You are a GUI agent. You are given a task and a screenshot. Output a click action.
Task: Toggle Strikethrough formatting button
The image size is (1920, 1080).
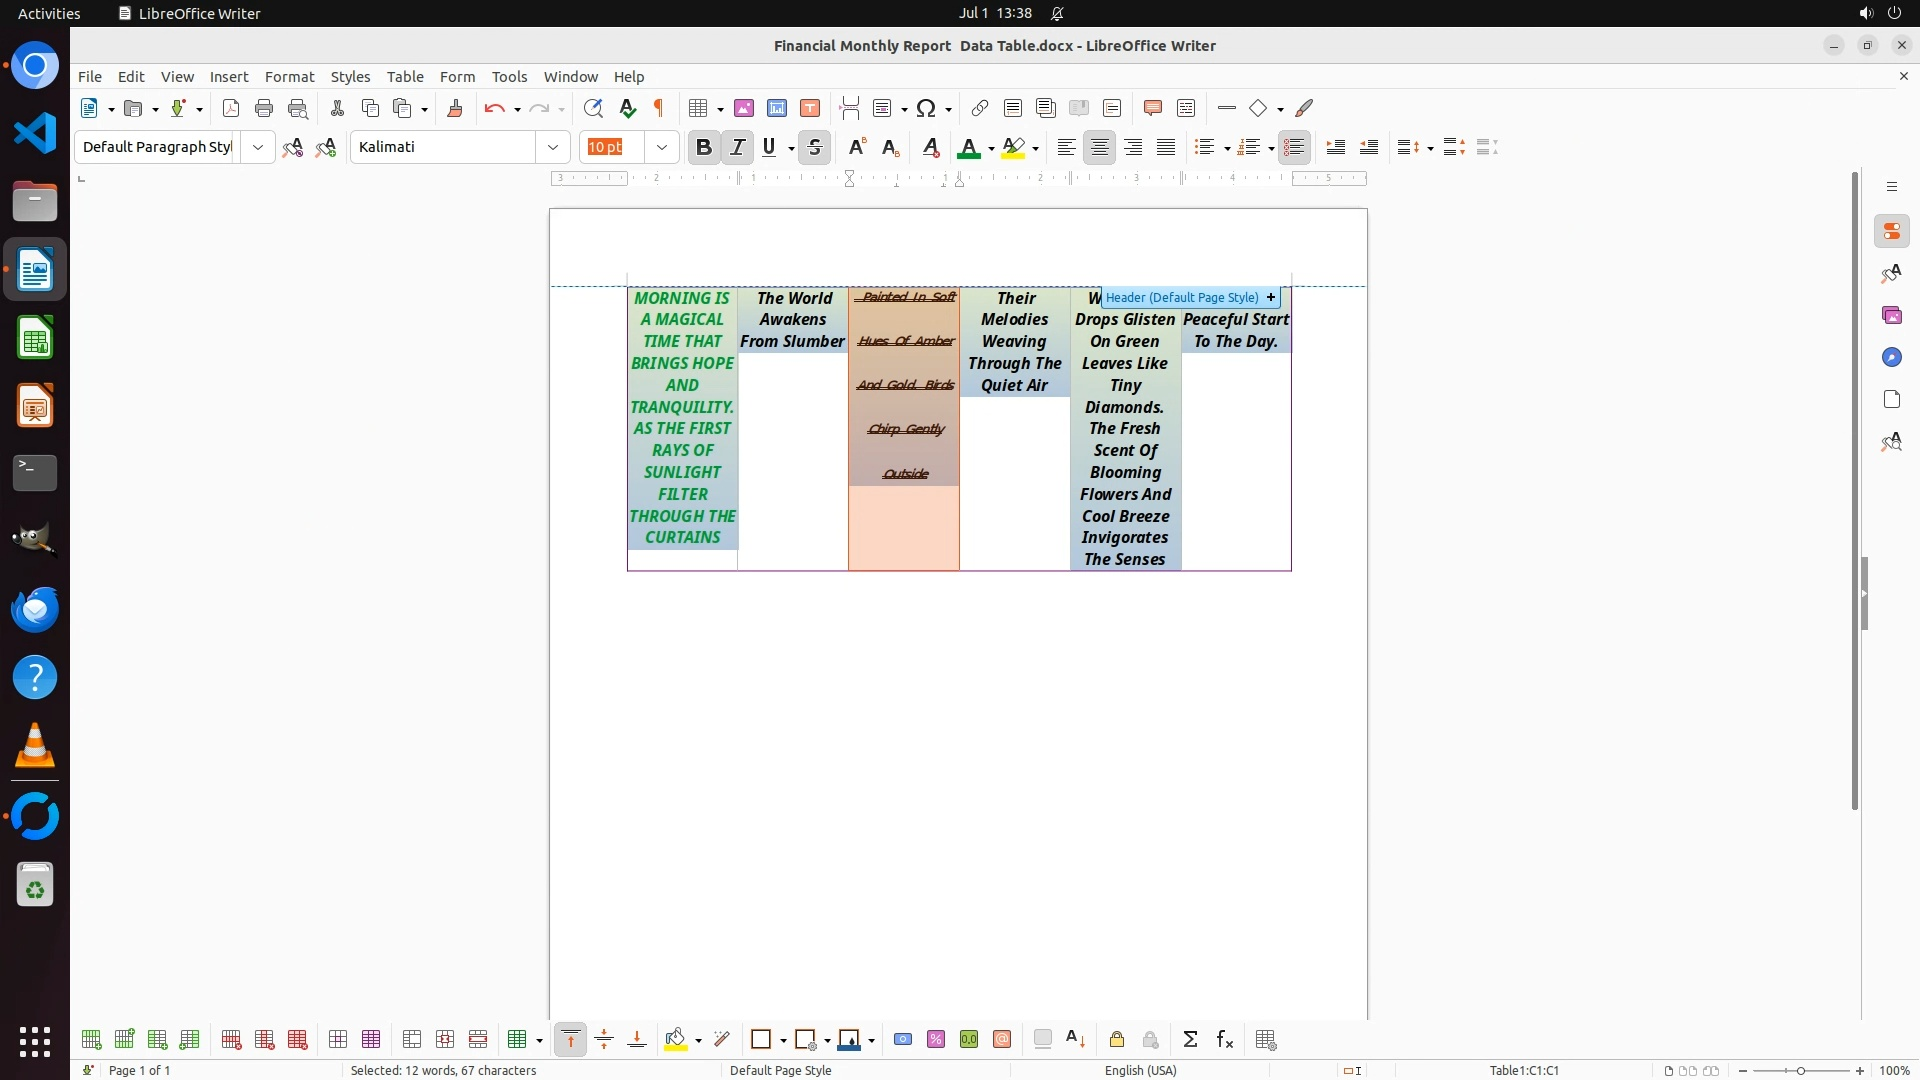coord(815,147)
